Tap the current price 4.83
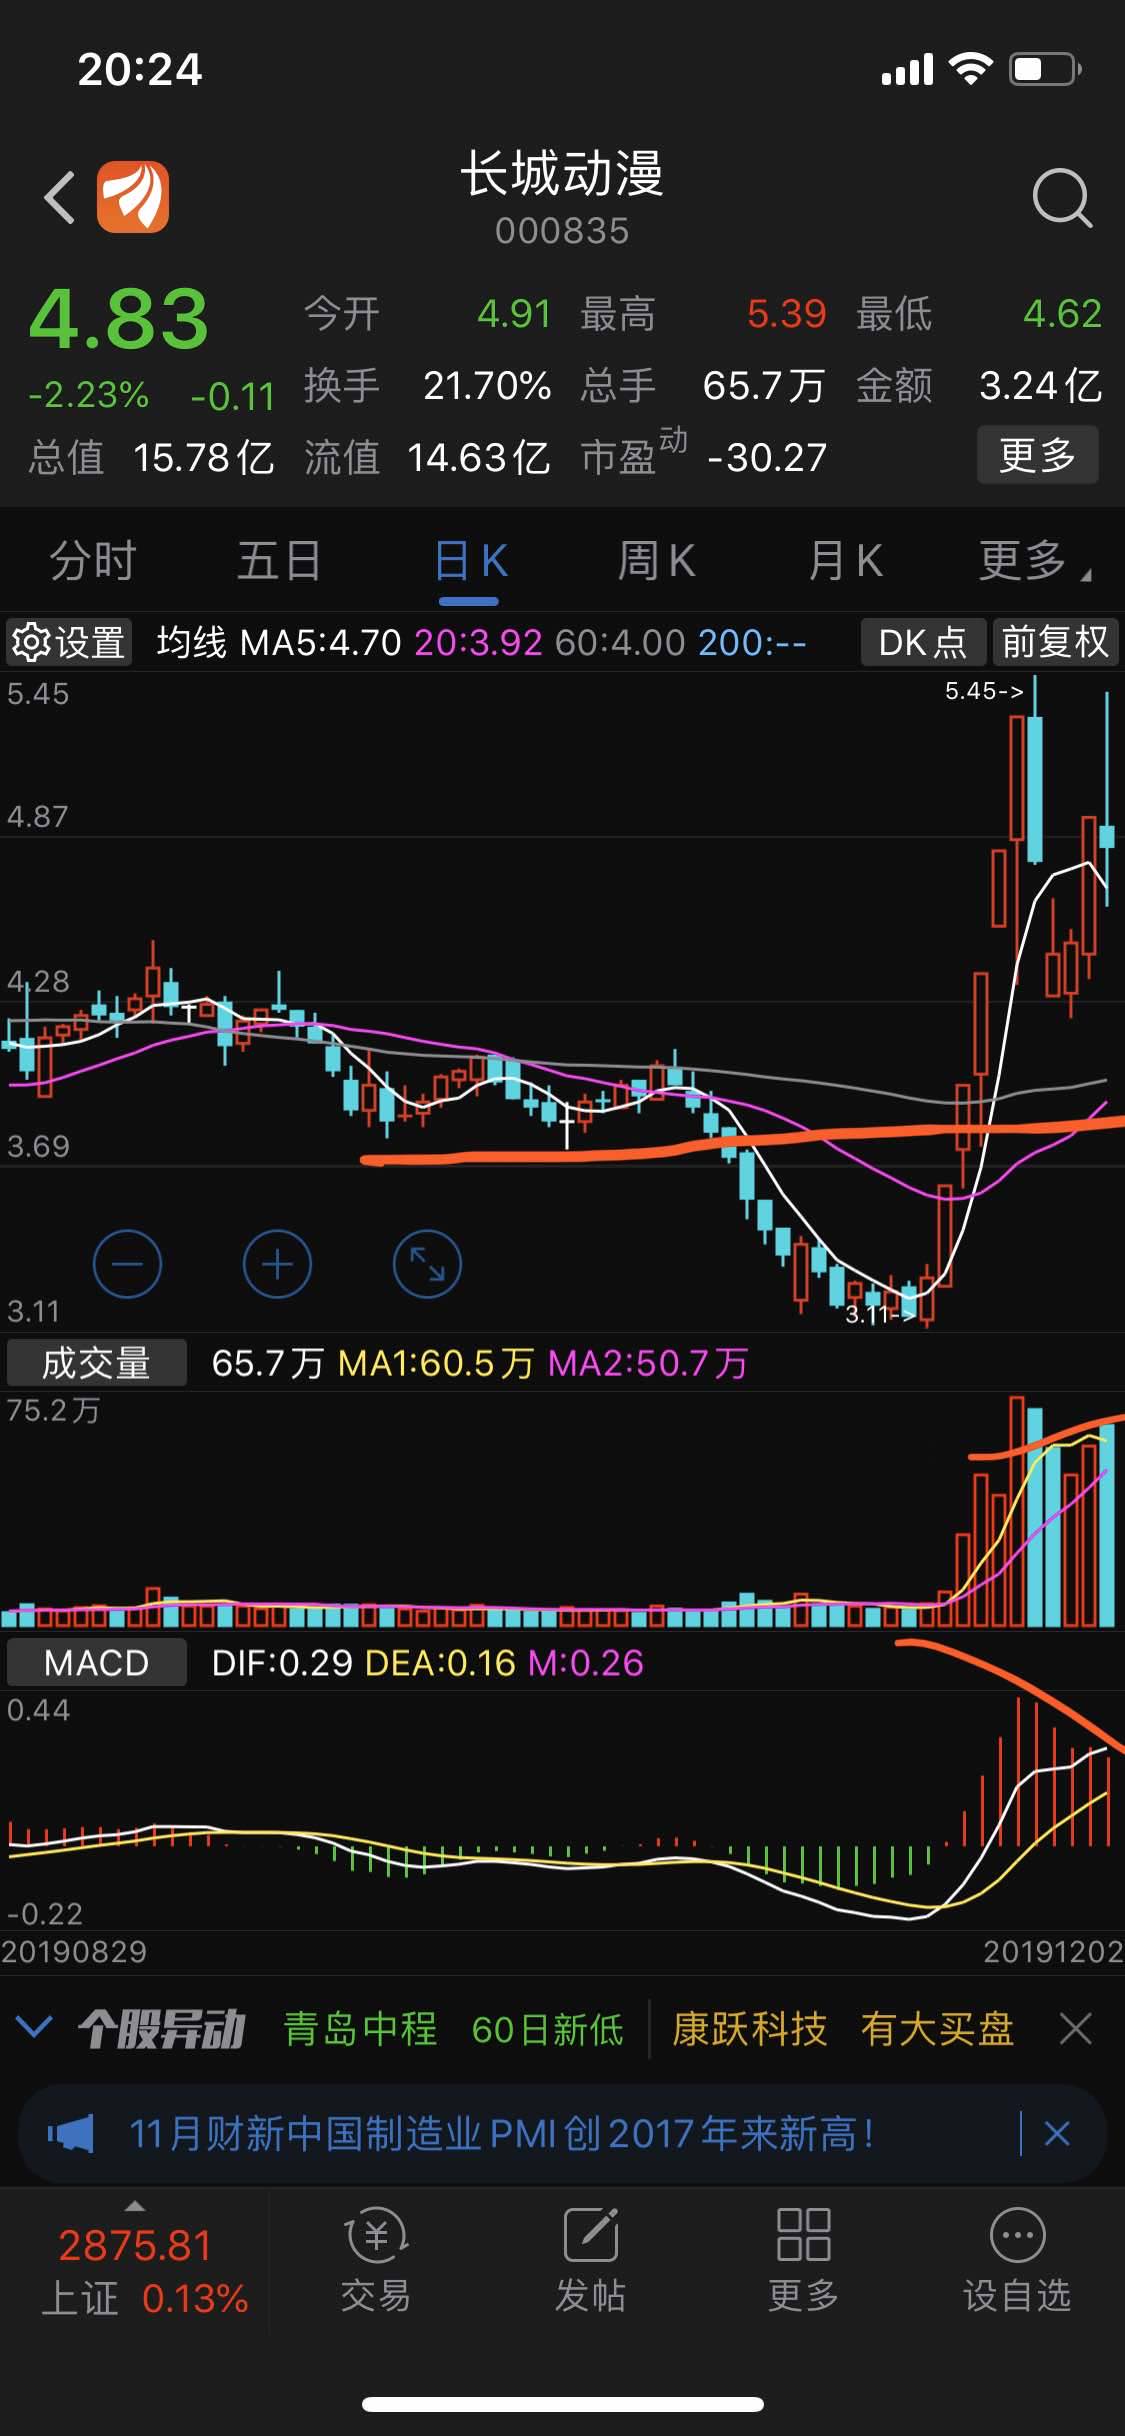This screenshot has height=2436, width=1125. [119, 319]
